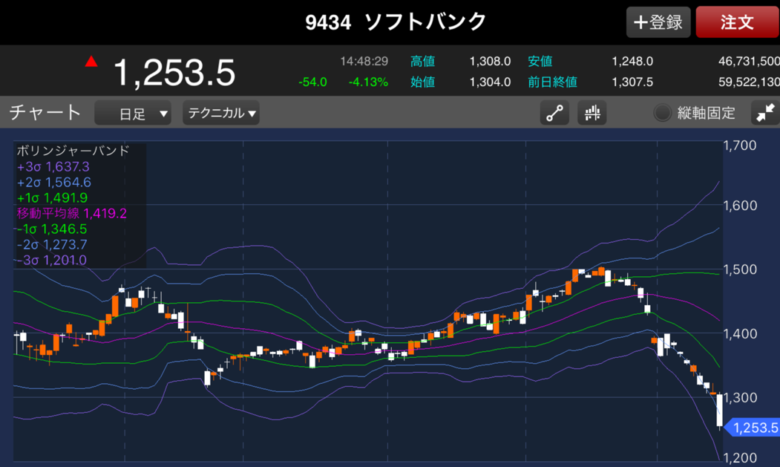Click the 1,700 axis label

(x=740, y=146)
